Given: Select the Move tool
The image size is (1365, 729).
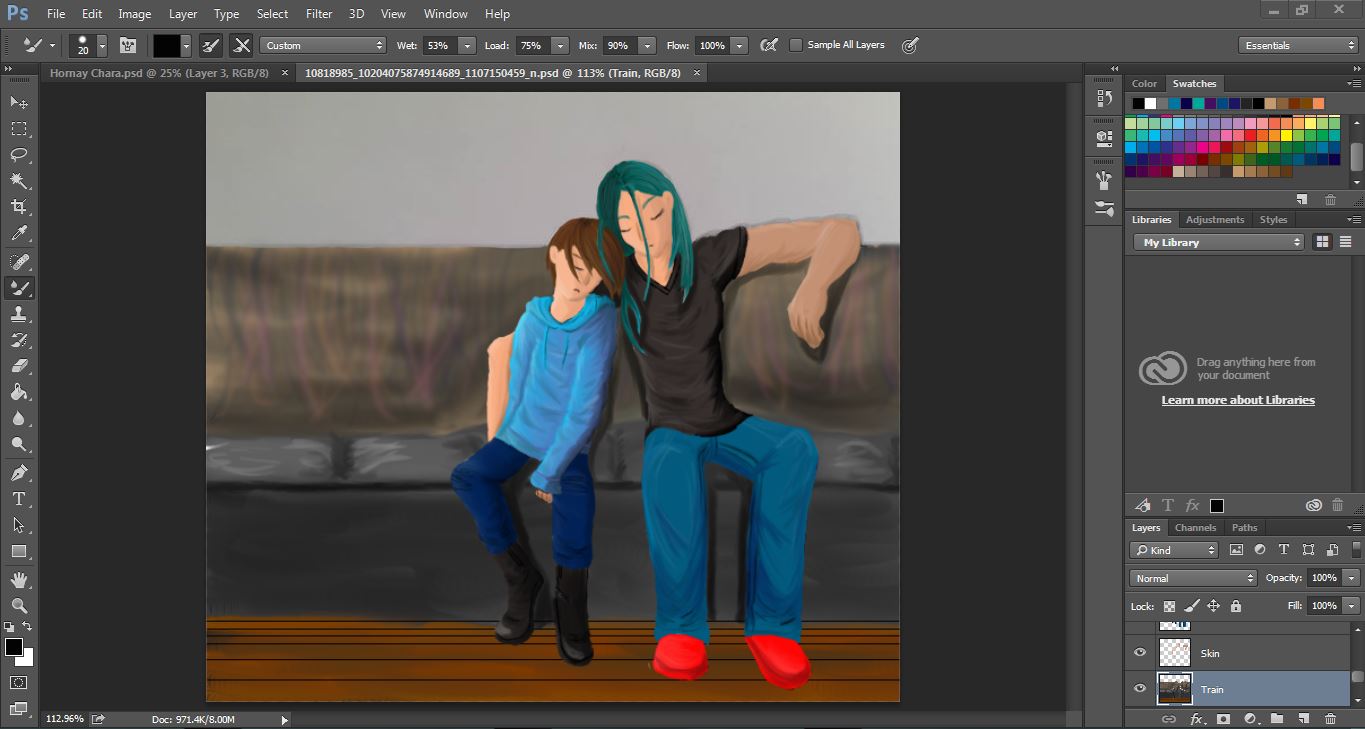Looking at the screenshot, I should click(19, 102).
